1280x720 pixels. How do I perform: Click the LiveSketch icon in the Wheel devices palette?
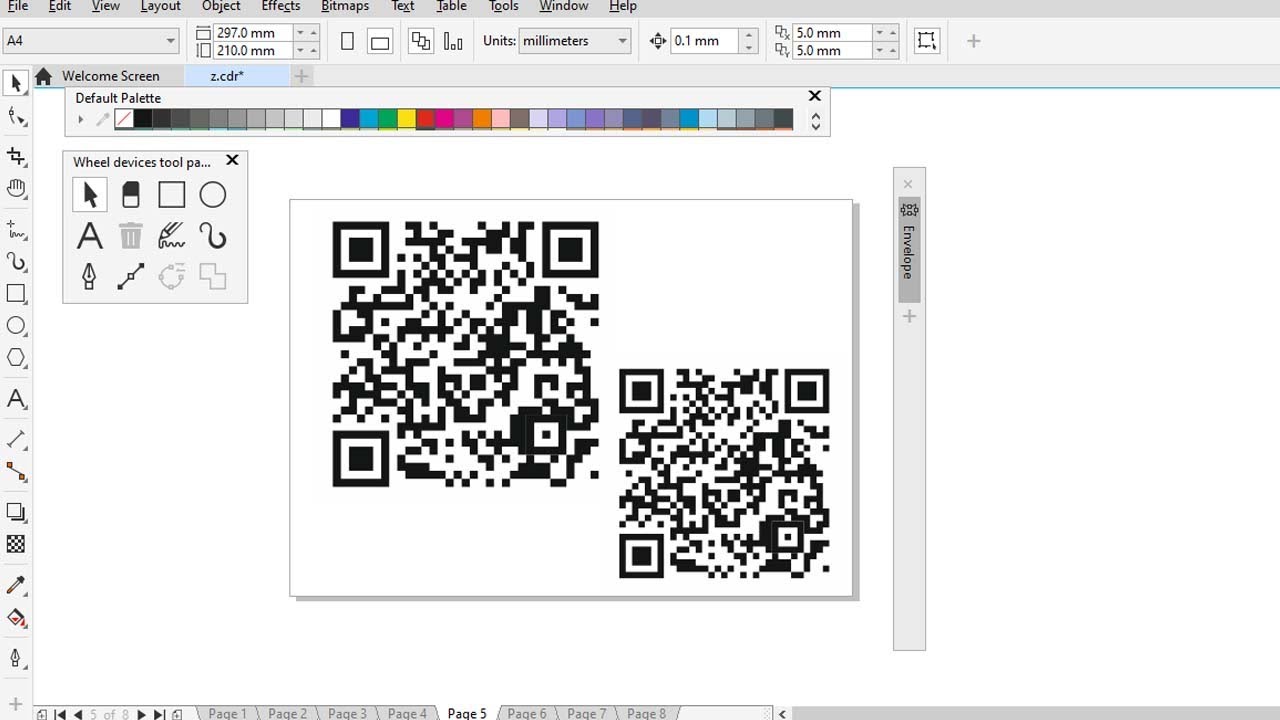[x=172, y=236]
